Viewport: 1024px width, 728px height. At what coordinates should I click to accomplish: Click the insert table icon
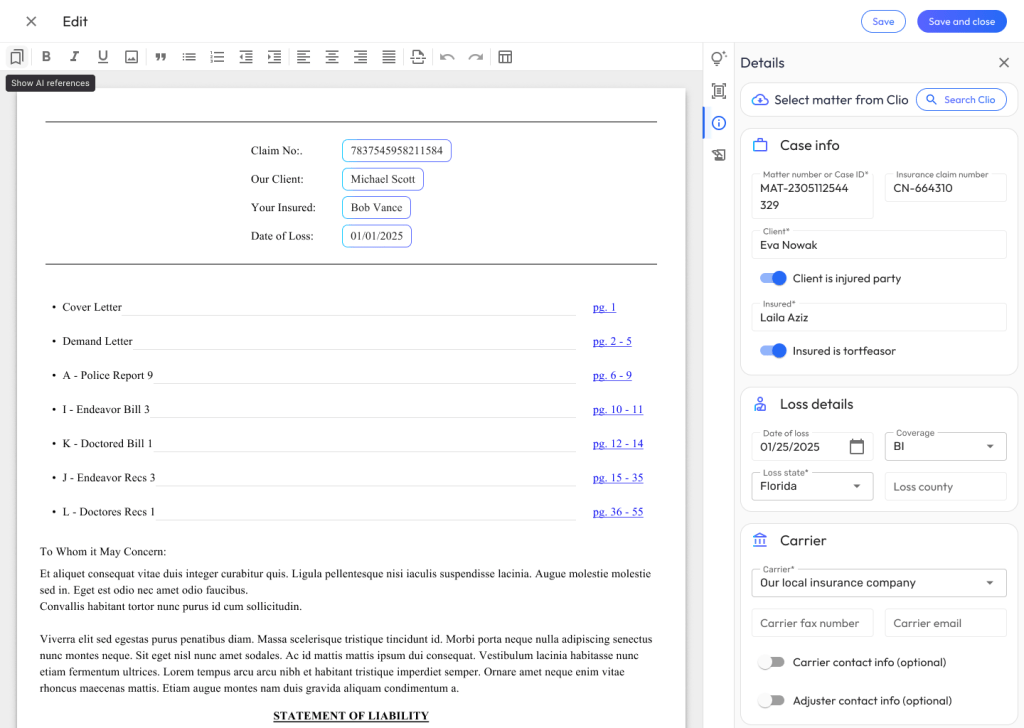click(x=505, y=57)
